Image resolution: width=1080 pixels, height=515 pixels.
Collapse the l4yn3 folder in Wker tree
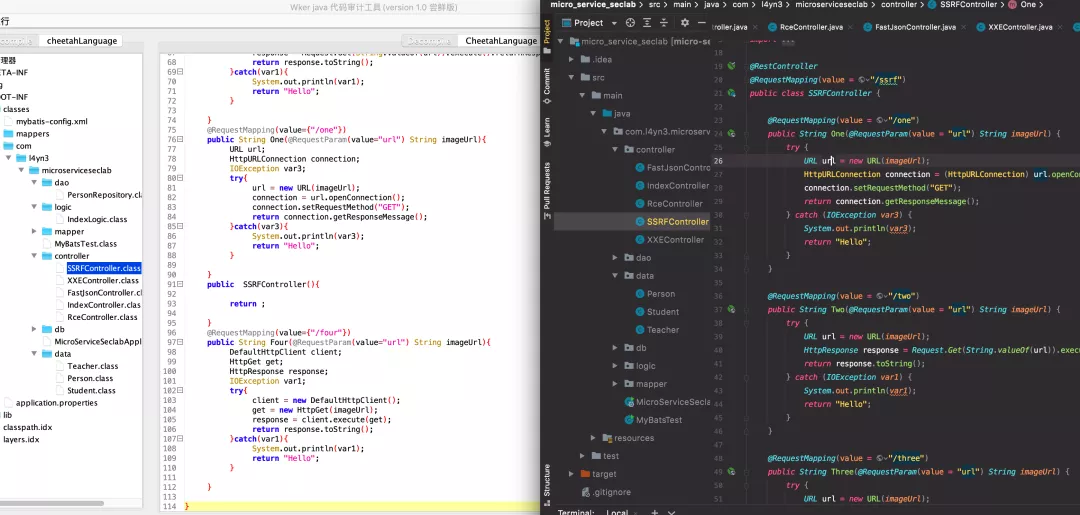click(9, 158)
